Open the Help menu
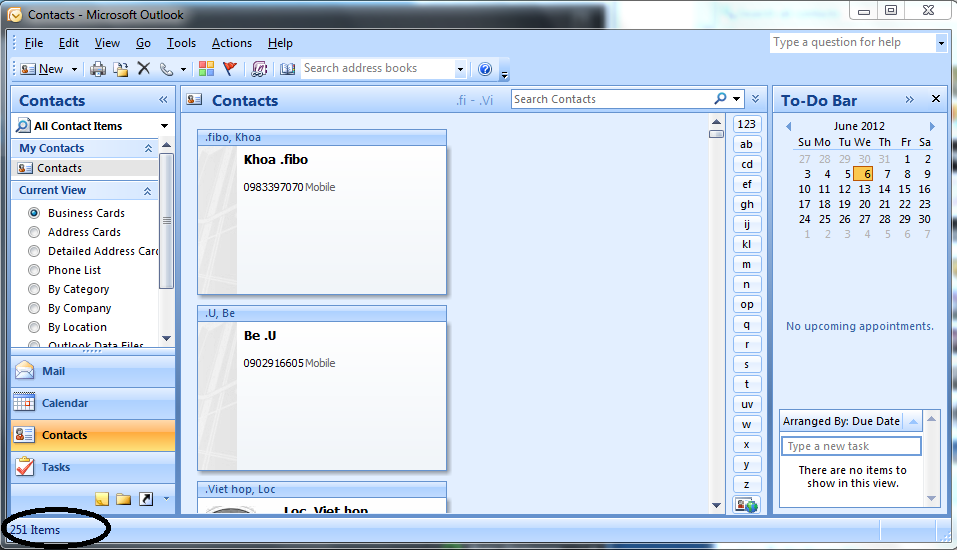This screenshot has width=957, height=550. click(x=280, y=43)
